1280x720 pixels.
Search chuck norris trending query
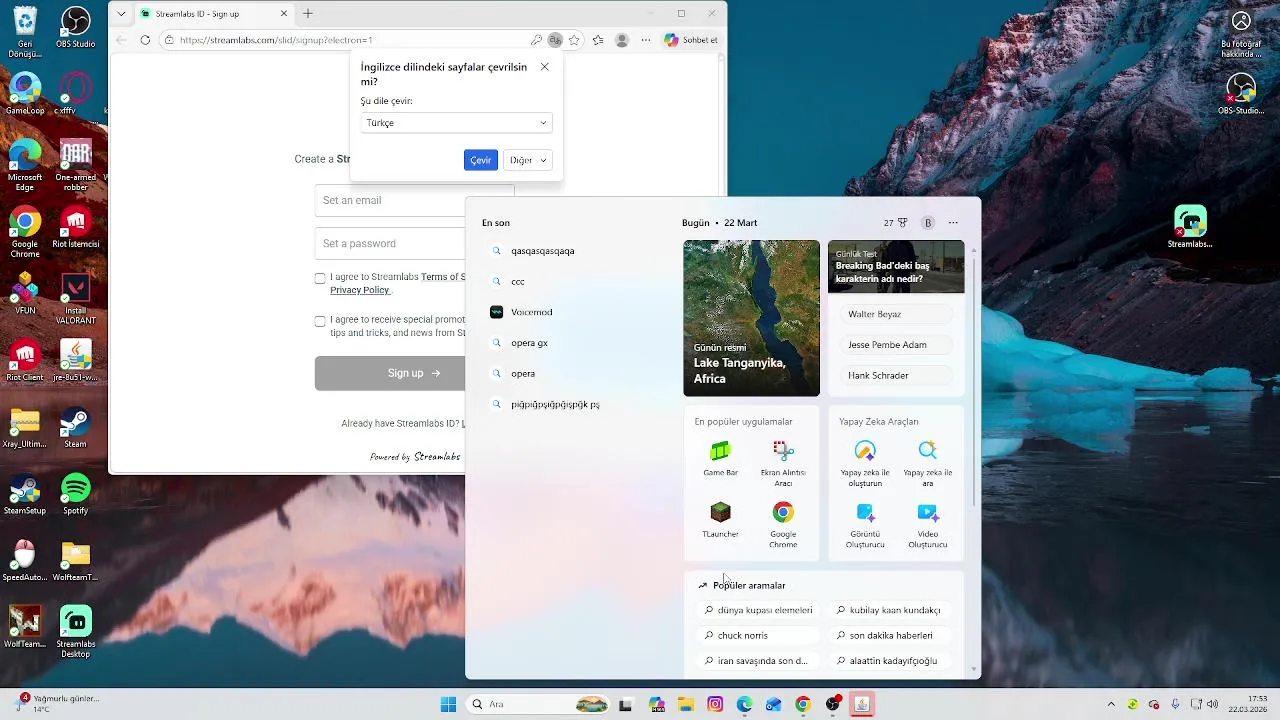pyautogui.click(x=758, y=635)
